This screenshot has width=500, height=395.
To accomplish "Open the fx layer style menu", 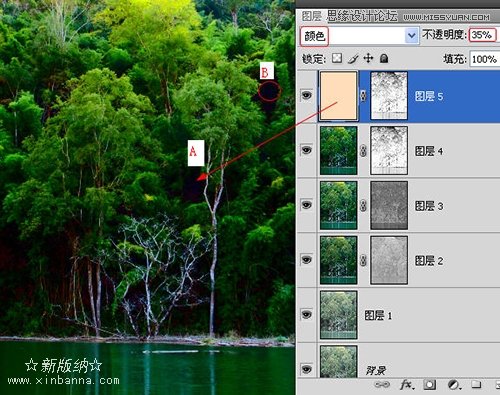I will pos(407,385).
